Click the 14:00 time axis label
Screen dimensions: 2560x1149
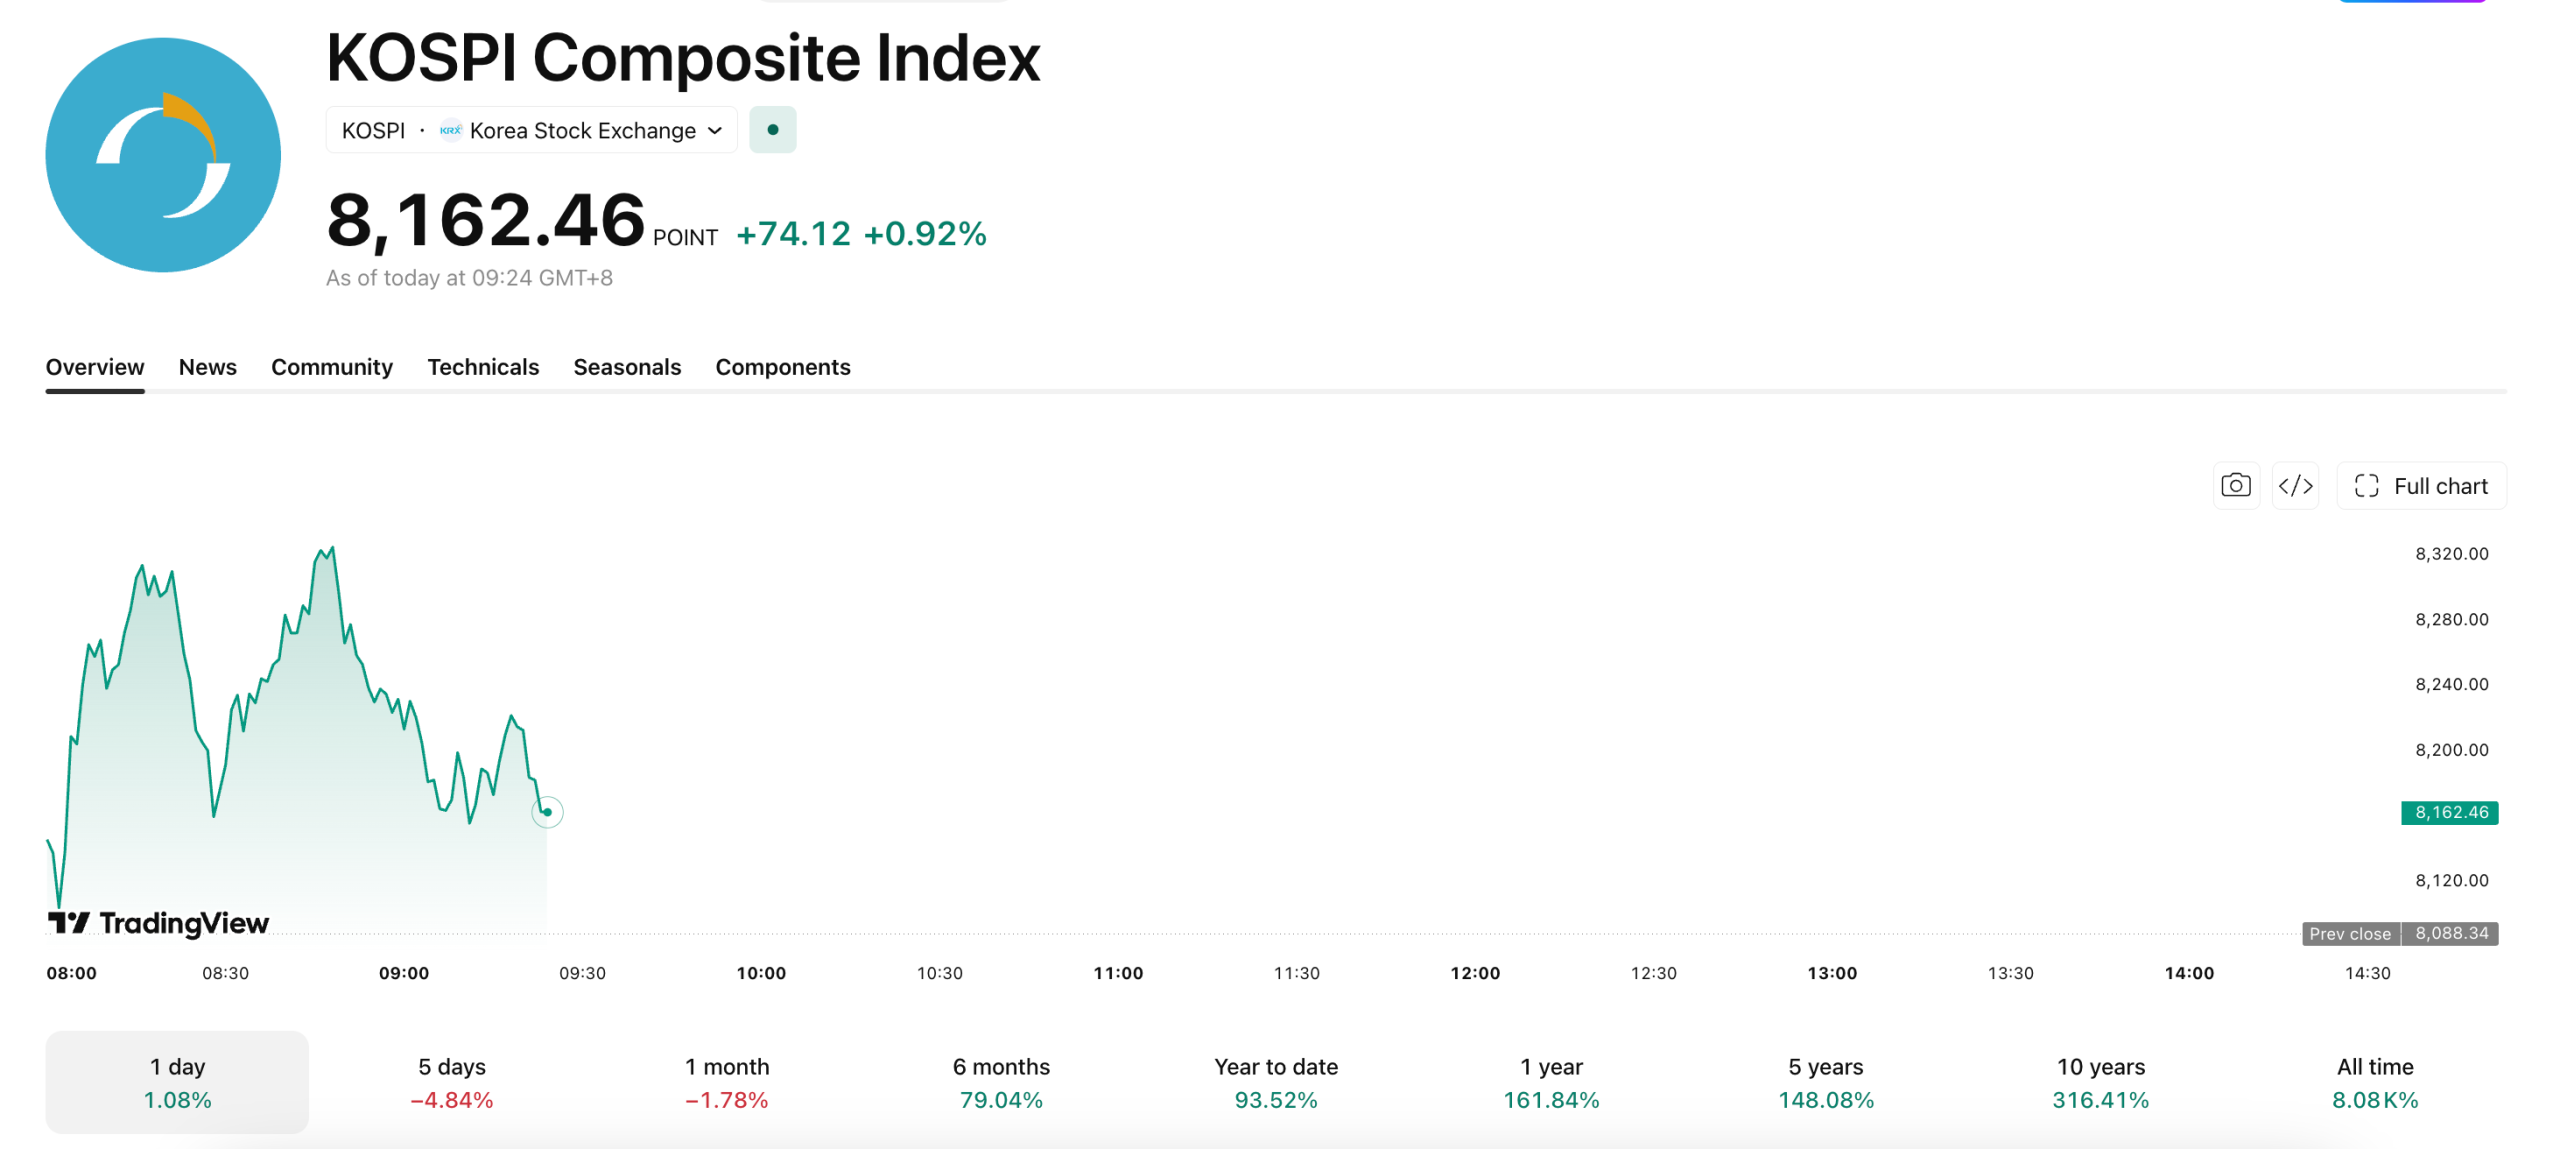[2189, 973]
